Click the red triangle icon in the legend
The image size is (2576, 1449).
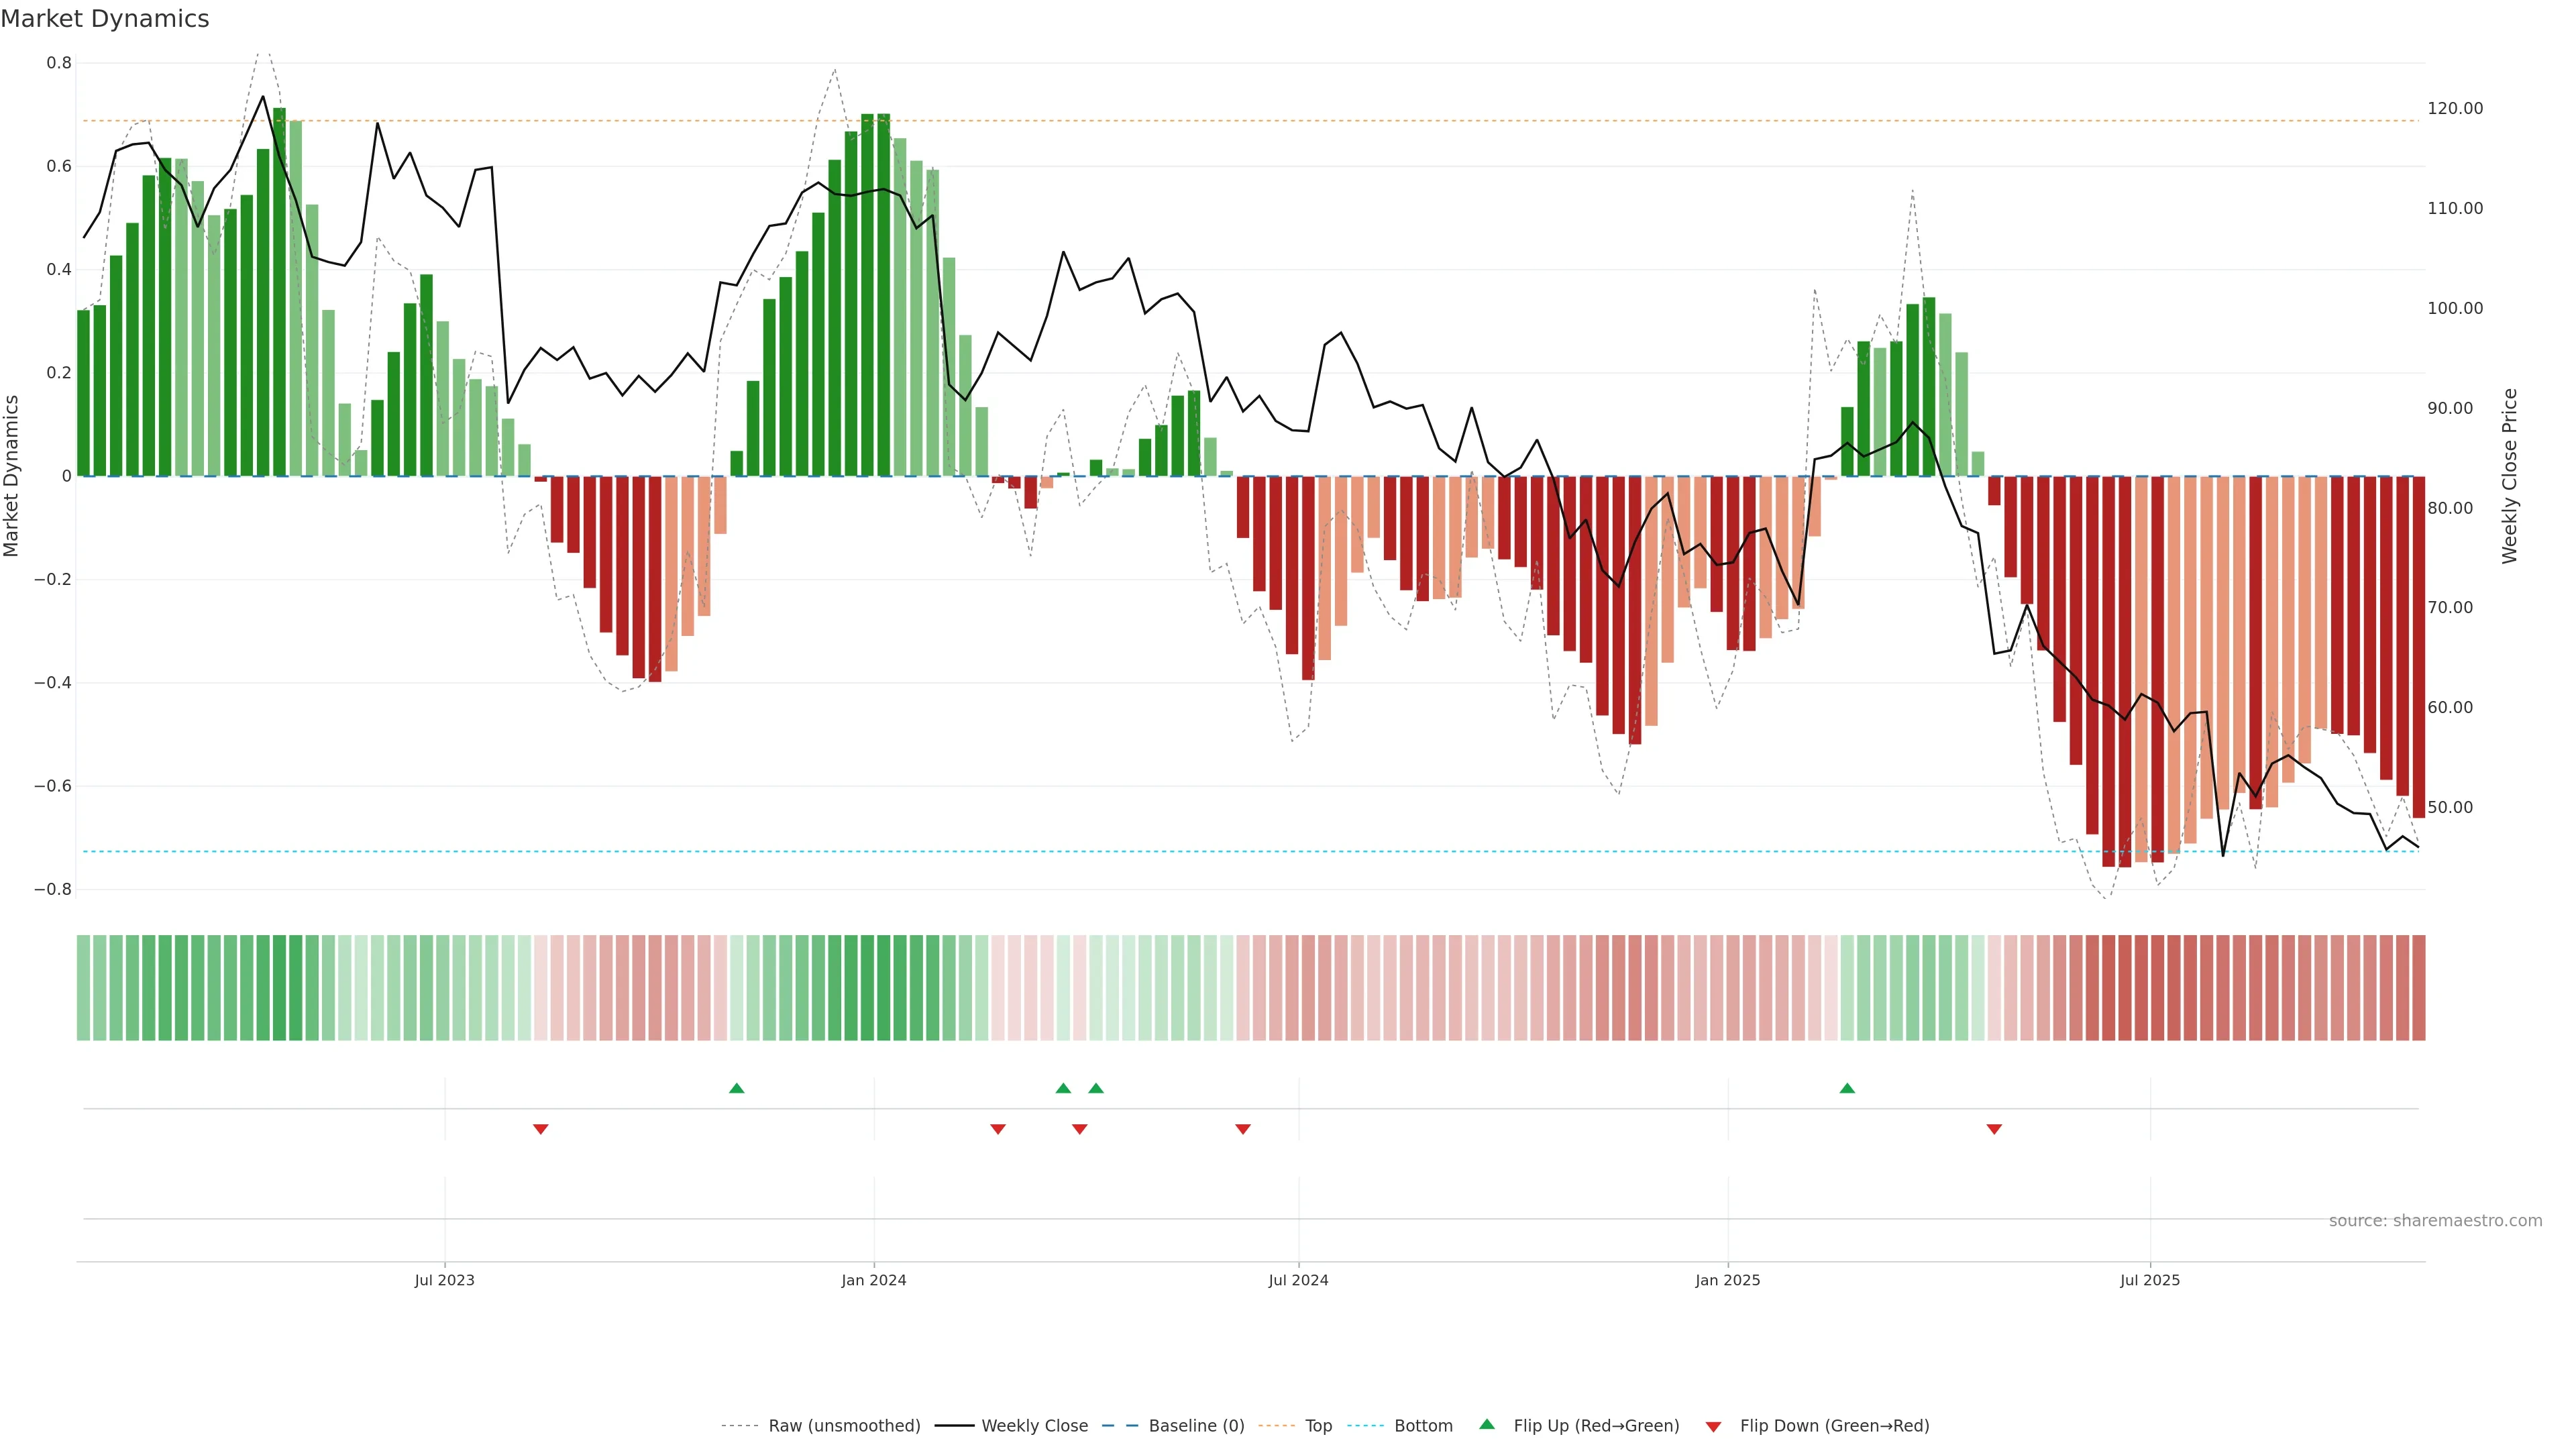tap(1713, 1427)
